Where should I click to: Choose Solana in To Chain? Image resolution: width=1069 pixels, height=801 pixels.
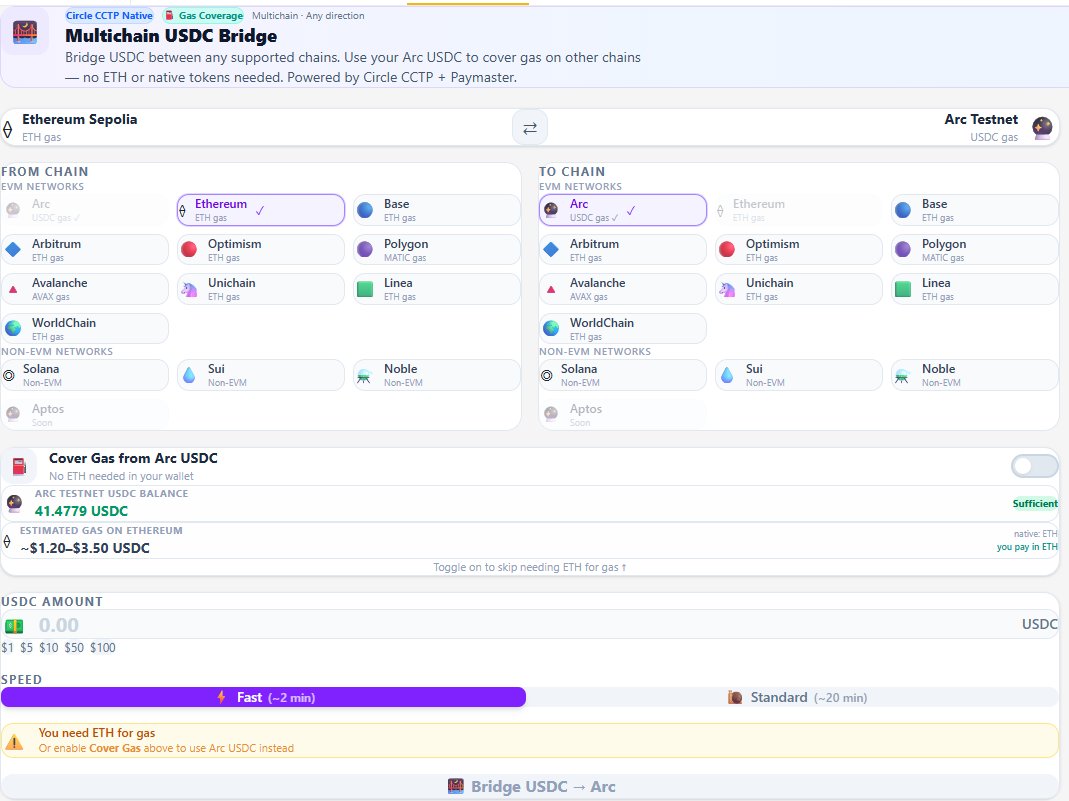pyautogui.click(x=622, y=375)
